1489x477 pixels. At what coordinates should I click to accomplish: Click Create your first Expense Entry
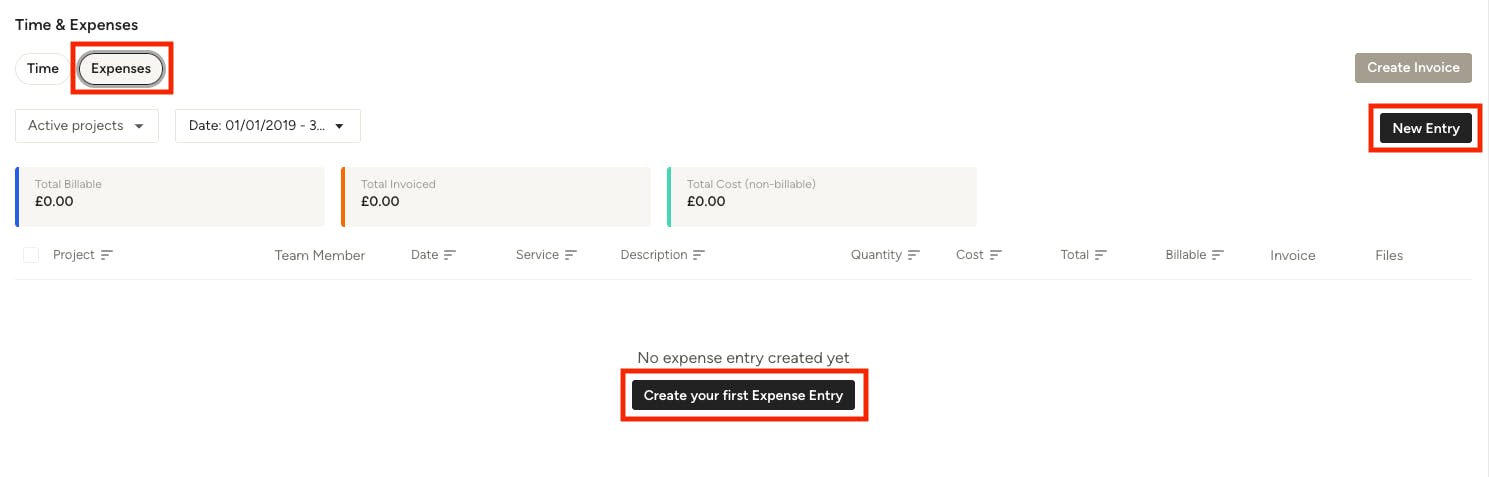743,395
